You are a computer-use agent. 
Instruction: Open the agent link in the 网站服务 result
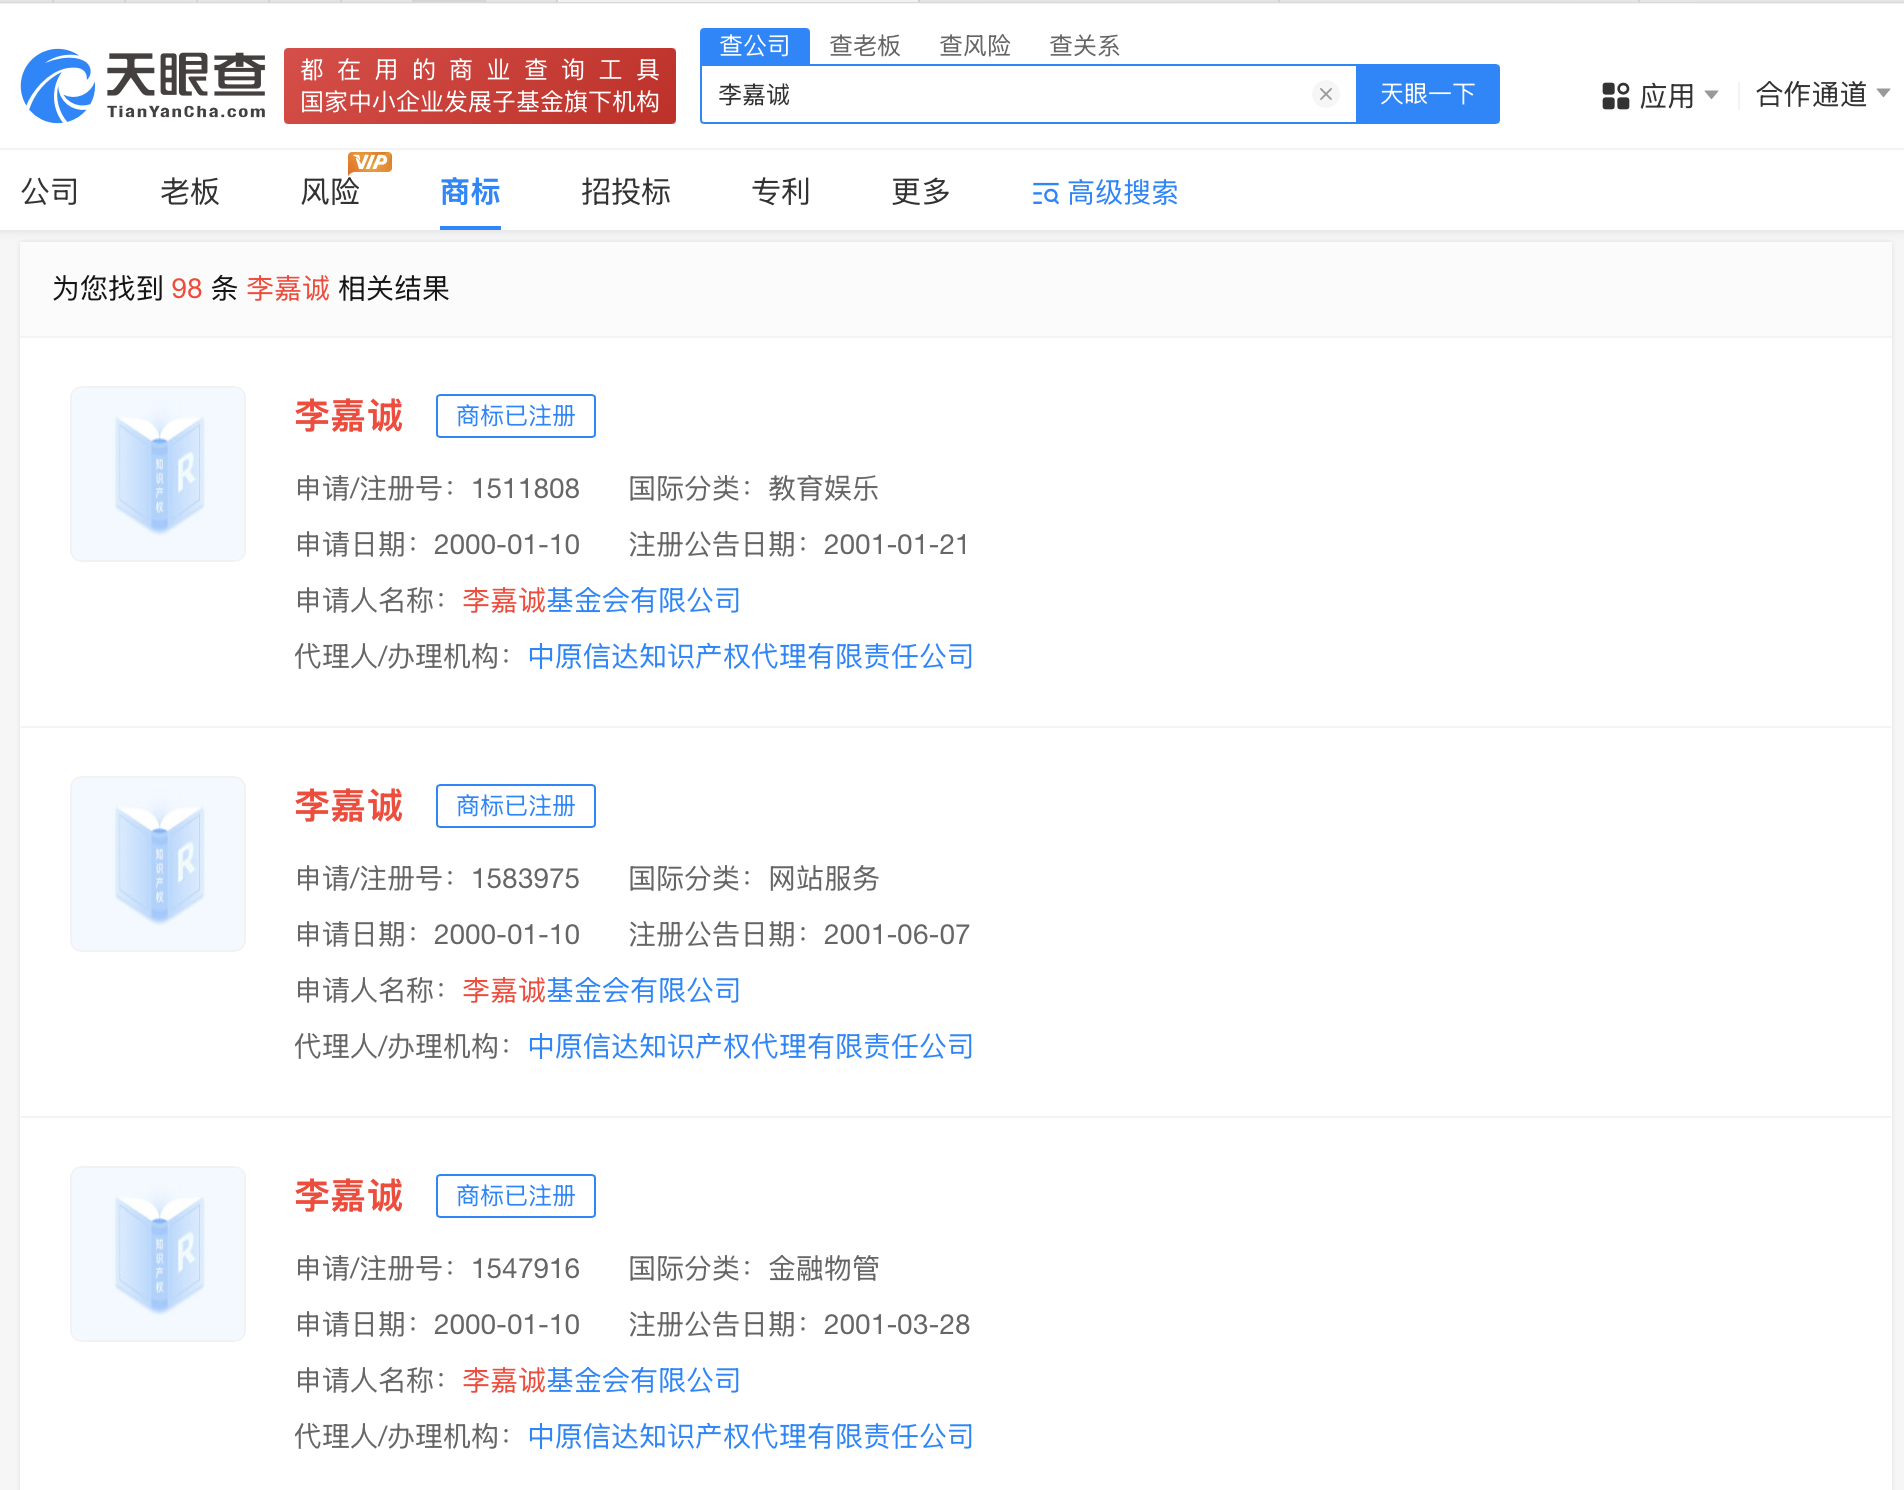(750, 1046)
